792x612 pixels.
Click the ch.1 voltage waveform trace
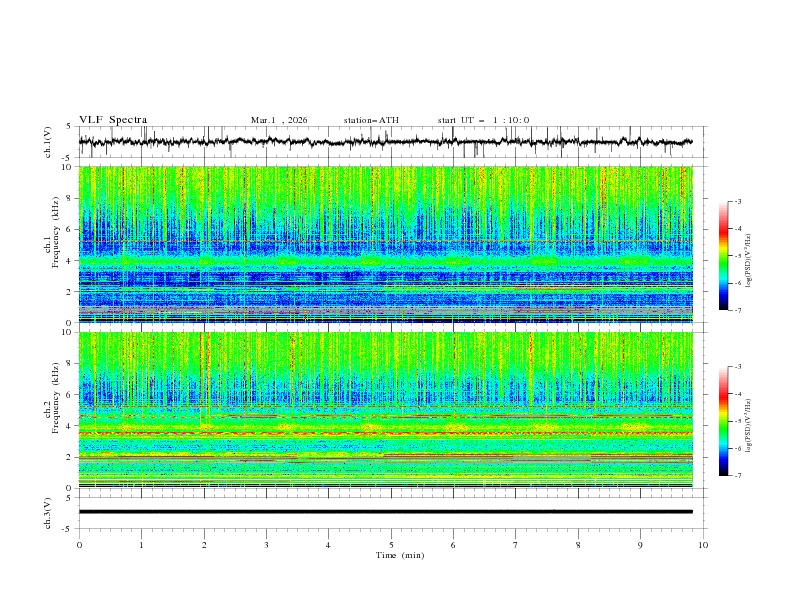(x=385, y=142)
